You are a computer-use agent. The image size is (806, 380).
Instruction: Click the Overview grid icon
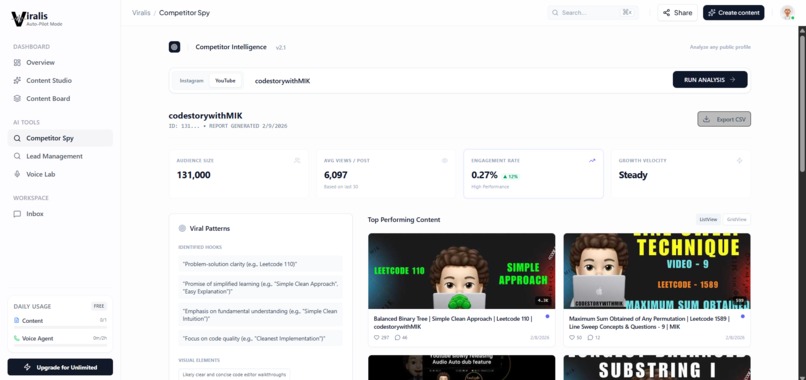[17, 62]
